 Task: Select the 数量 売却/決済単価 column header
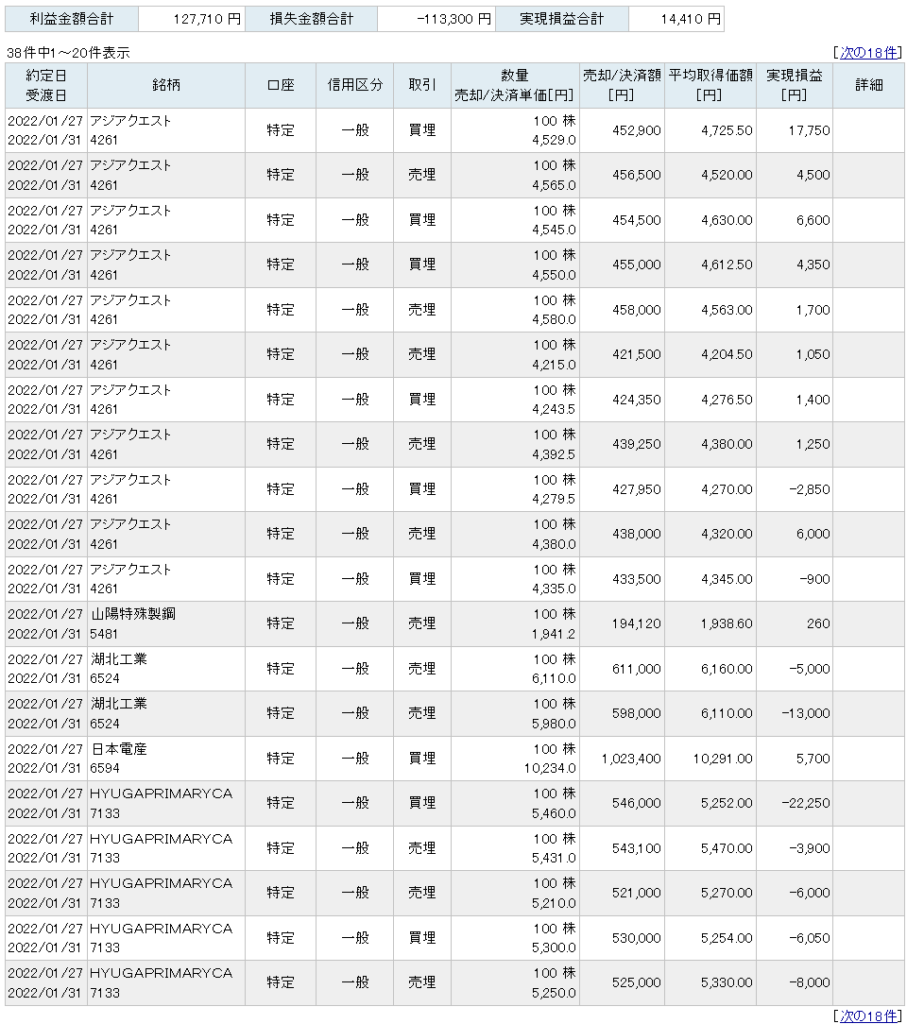515,86
